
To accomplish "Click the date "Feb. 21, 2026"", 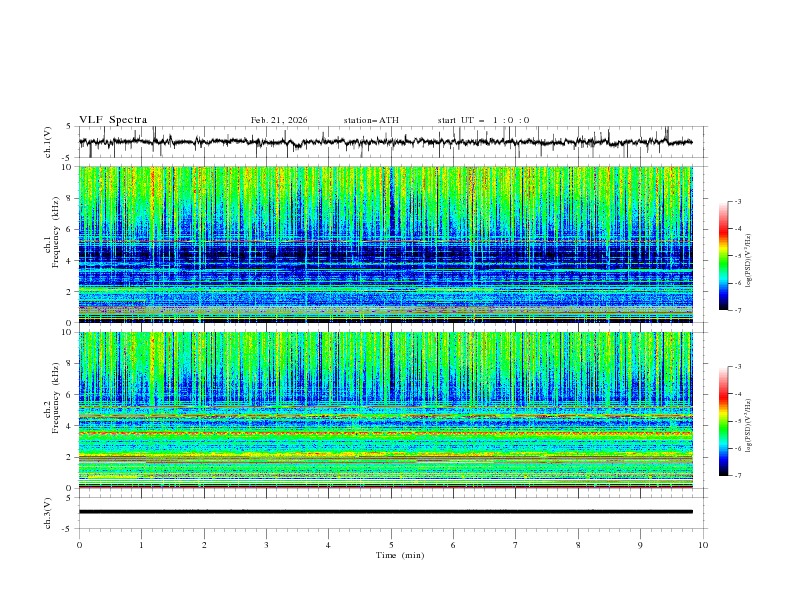I will click(279, 120).
